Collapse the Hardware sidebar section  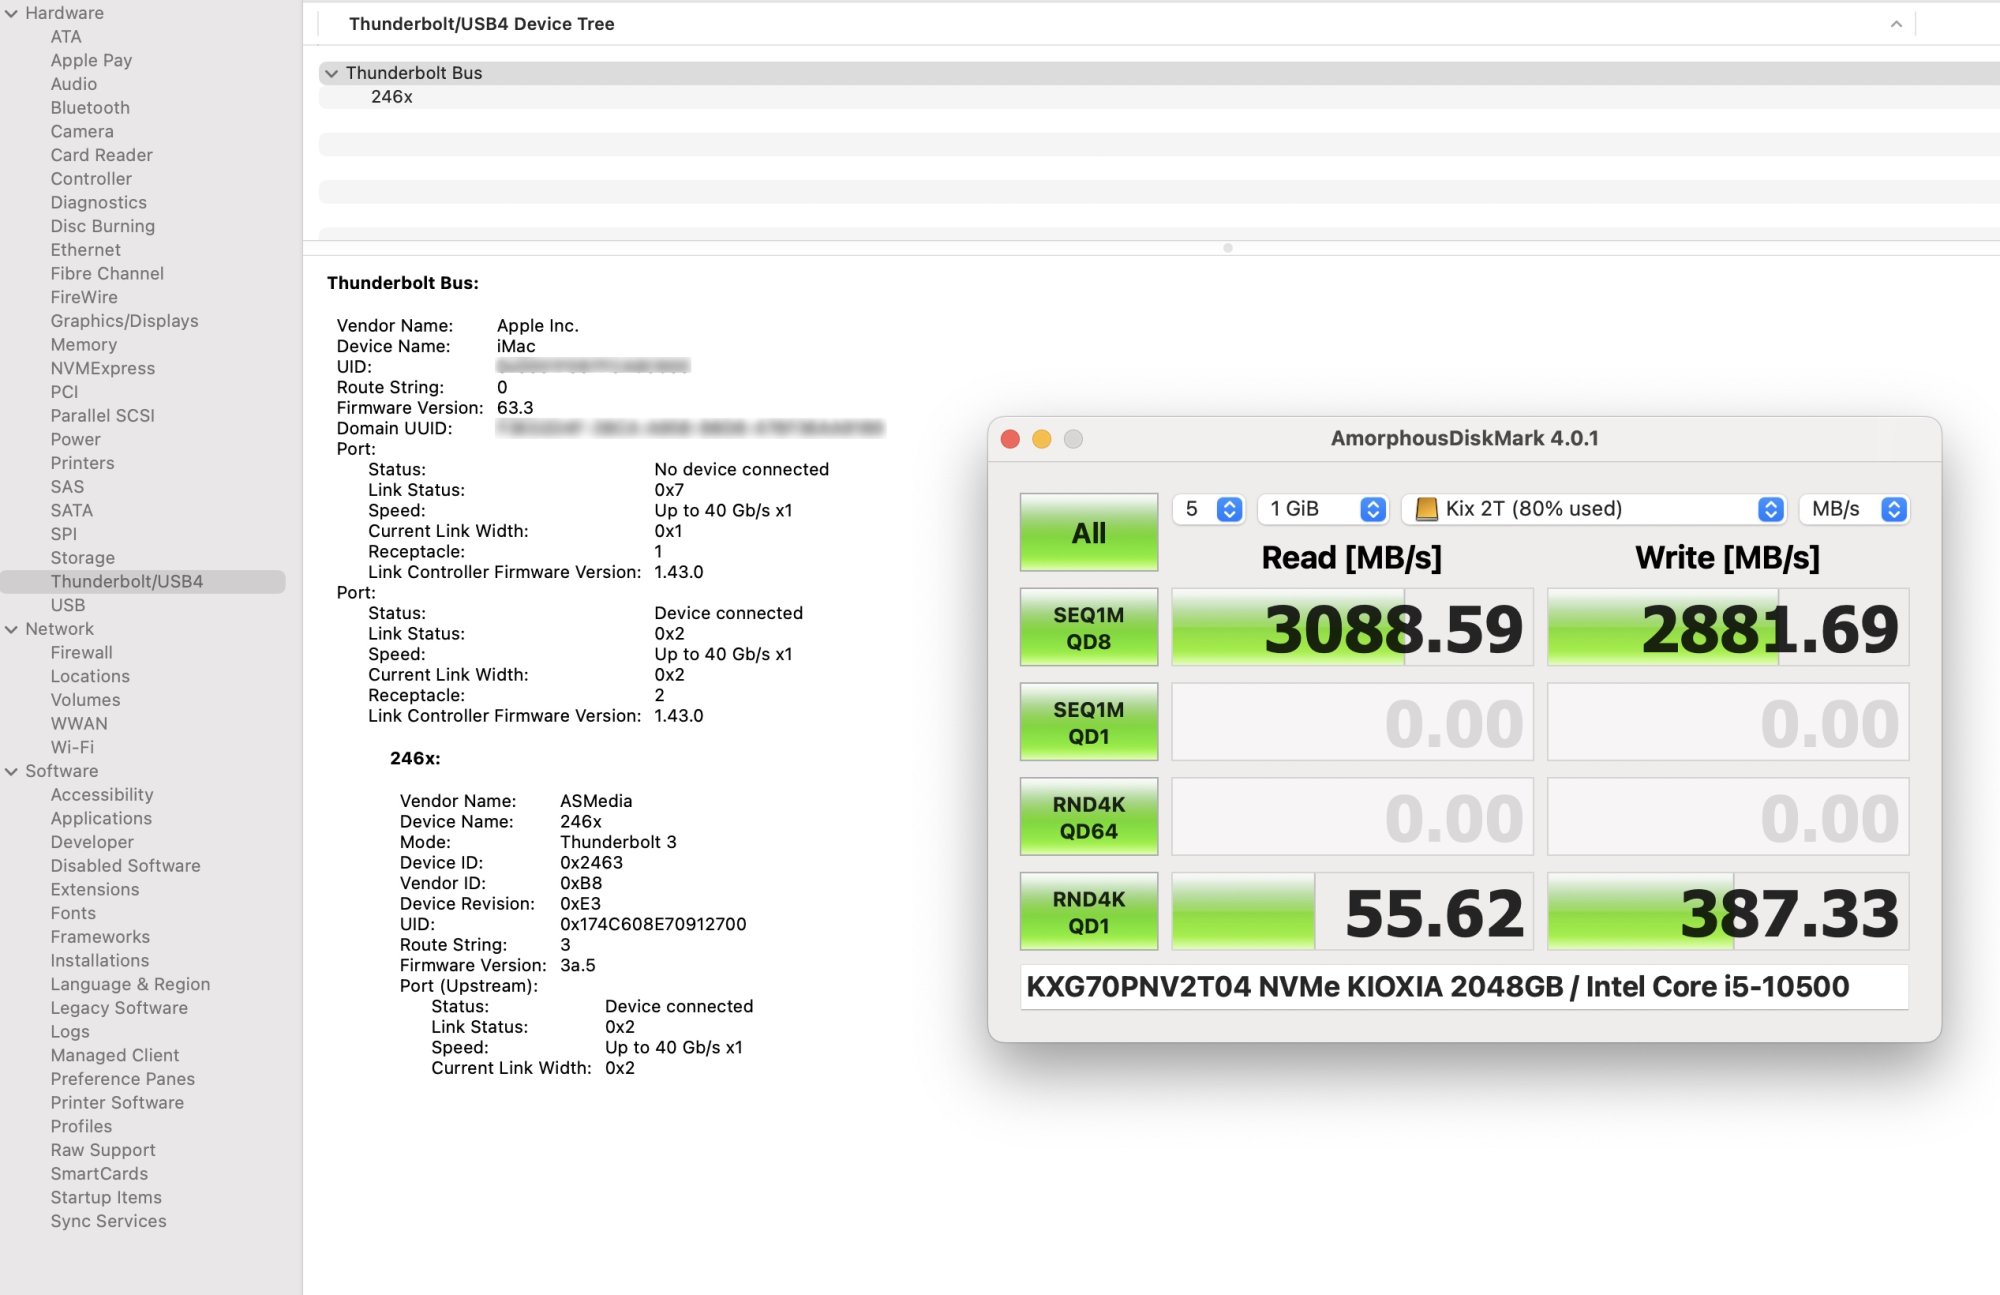11,13
